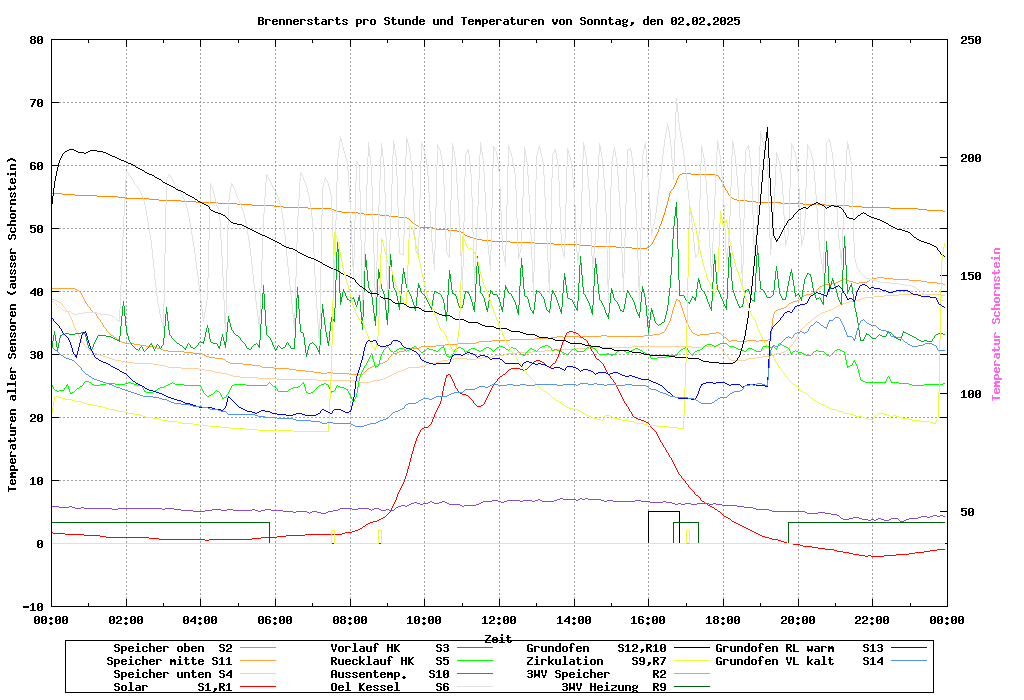
Task: Select the Grundofen VL kalt legend label
Action: [774, 661]
